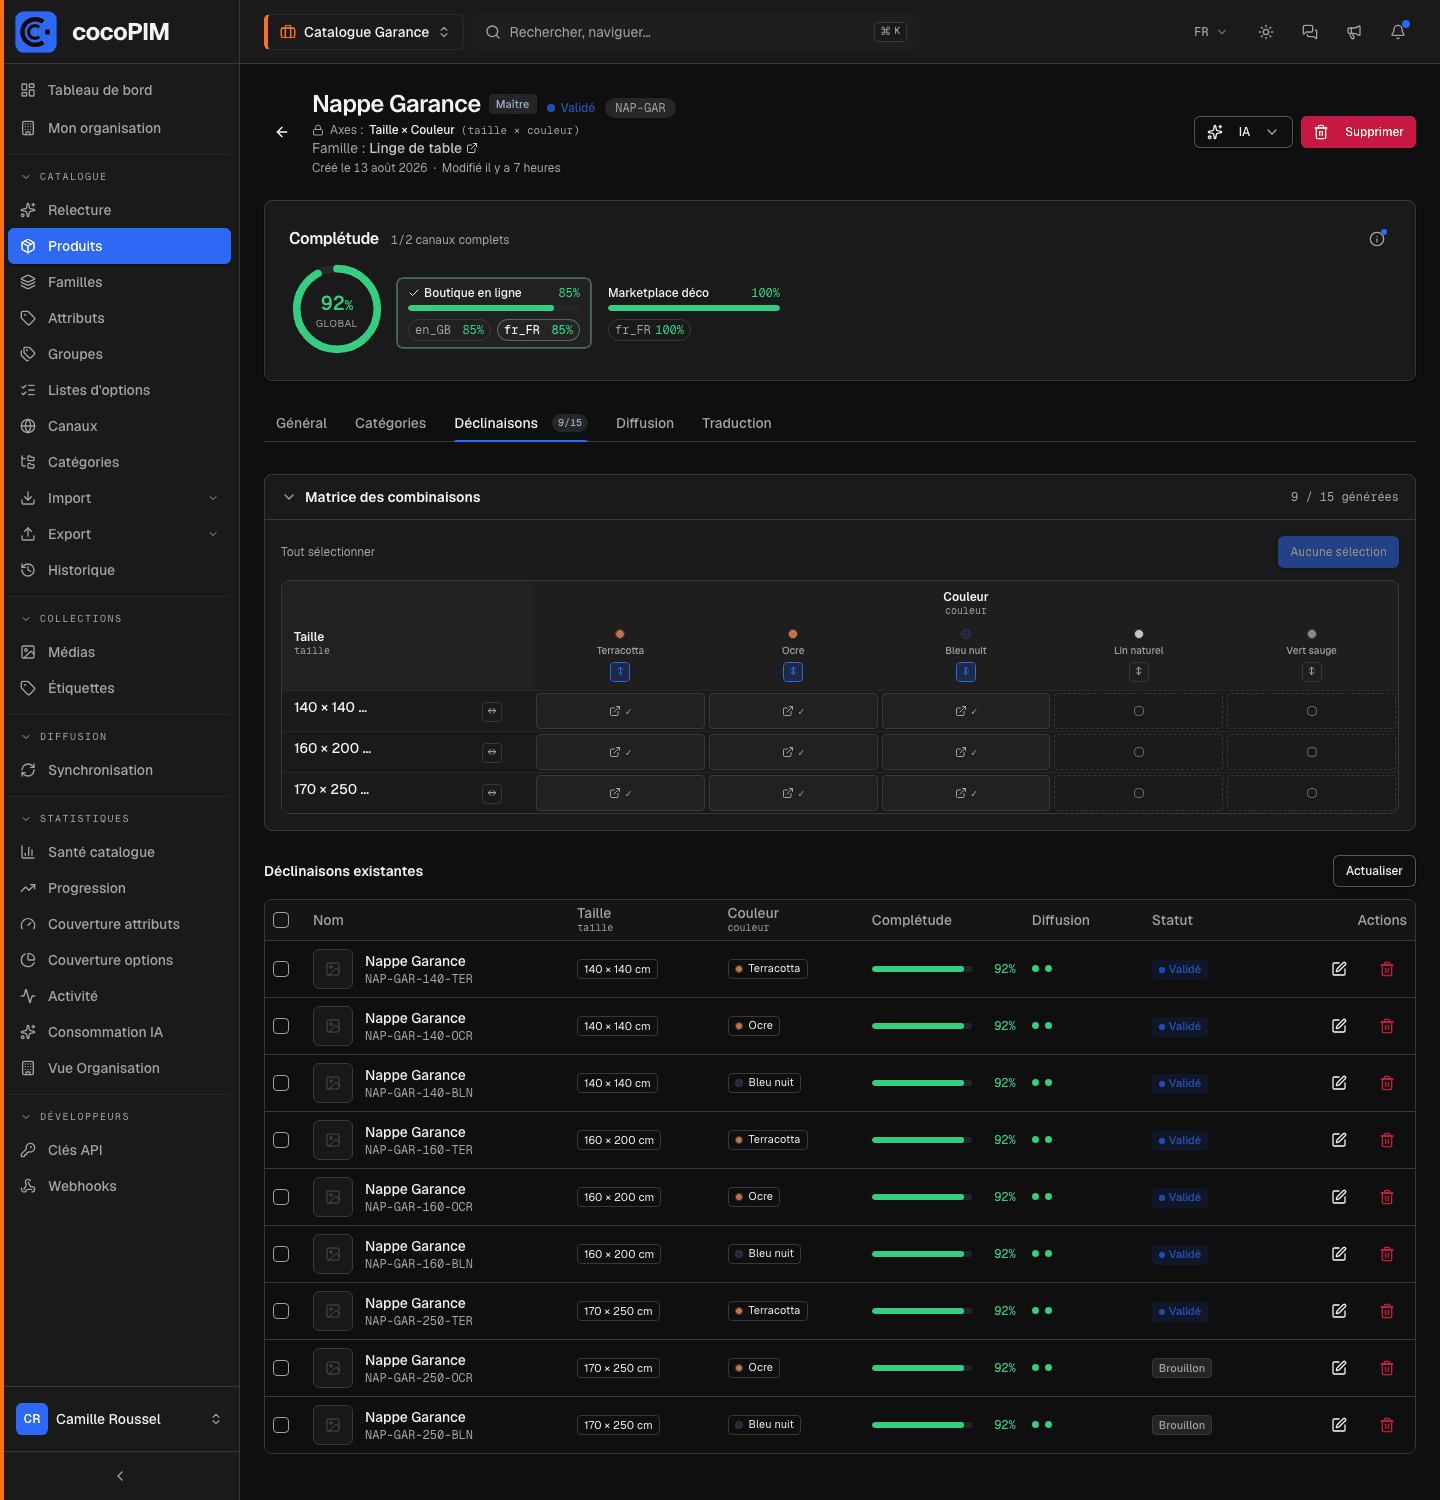Check the NAP-GAR-160-OCR row checkbox
1440x1500 pixels.
point(281,1197)
